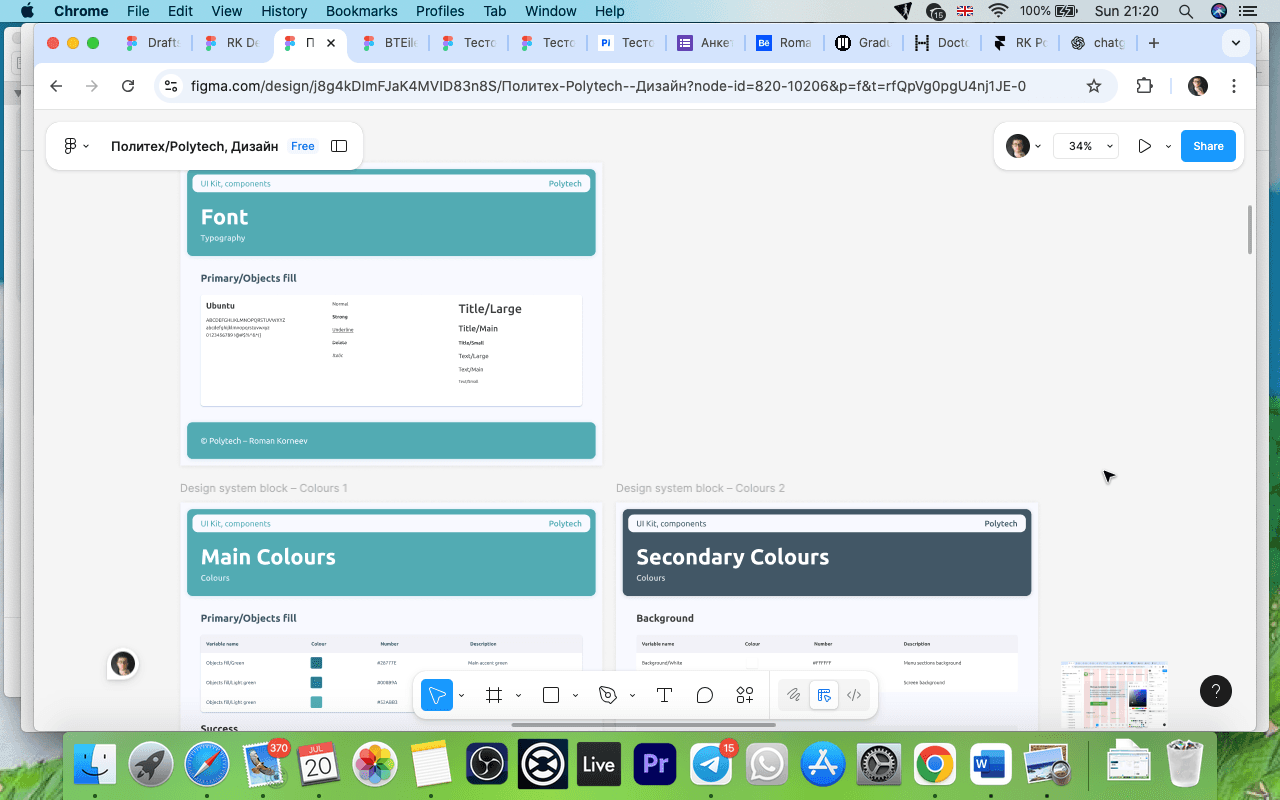Open Chrome three-dot menu
Image resolution: width=1280 pixels, height=800 pixels.
[1234, 86]
